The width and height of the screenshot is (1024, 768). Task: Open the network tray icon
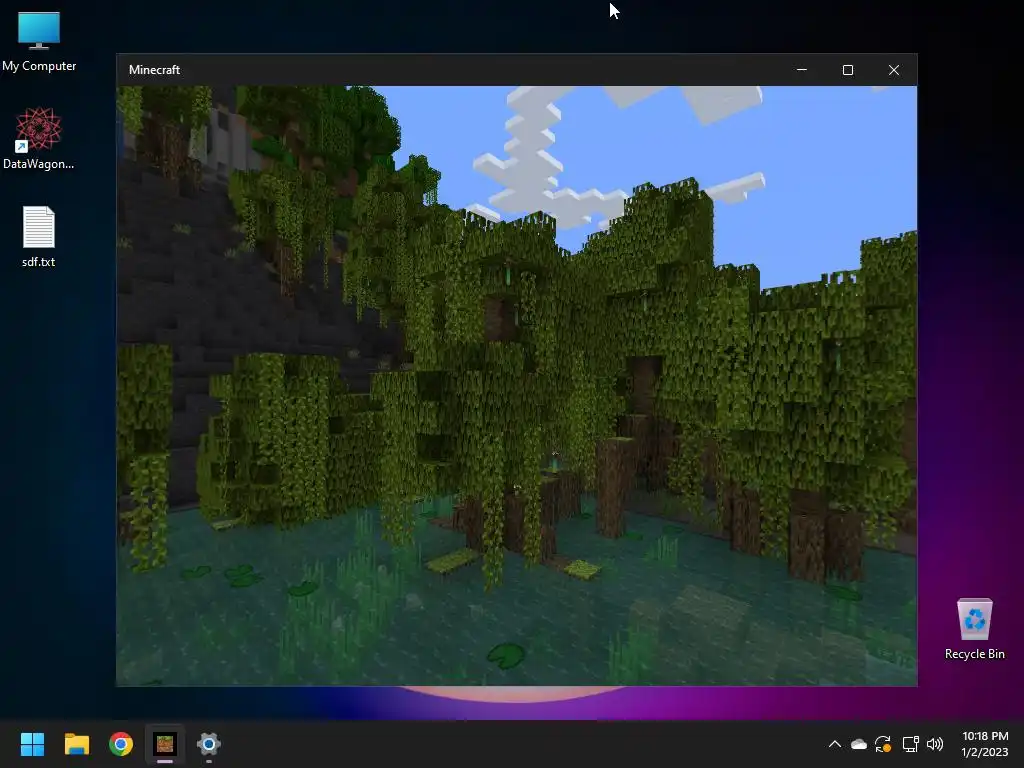click(910, 744)
